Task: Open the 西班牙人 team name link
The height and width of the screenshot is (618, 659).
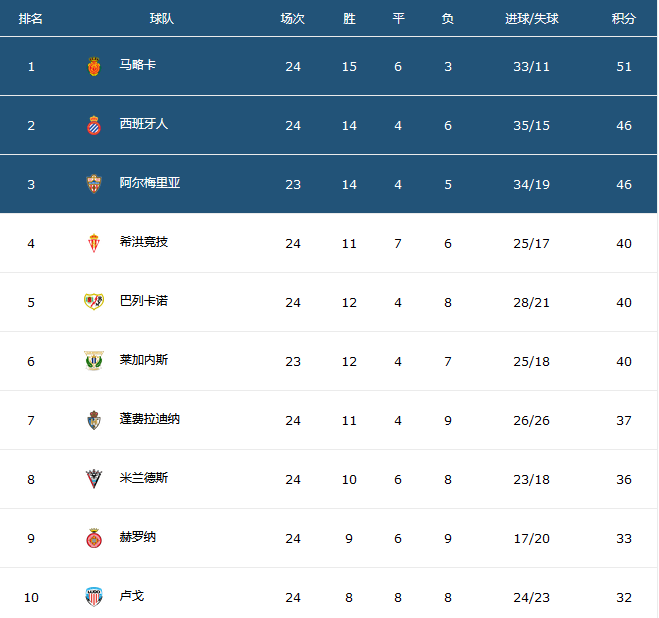Action: [x=143, y=124]
